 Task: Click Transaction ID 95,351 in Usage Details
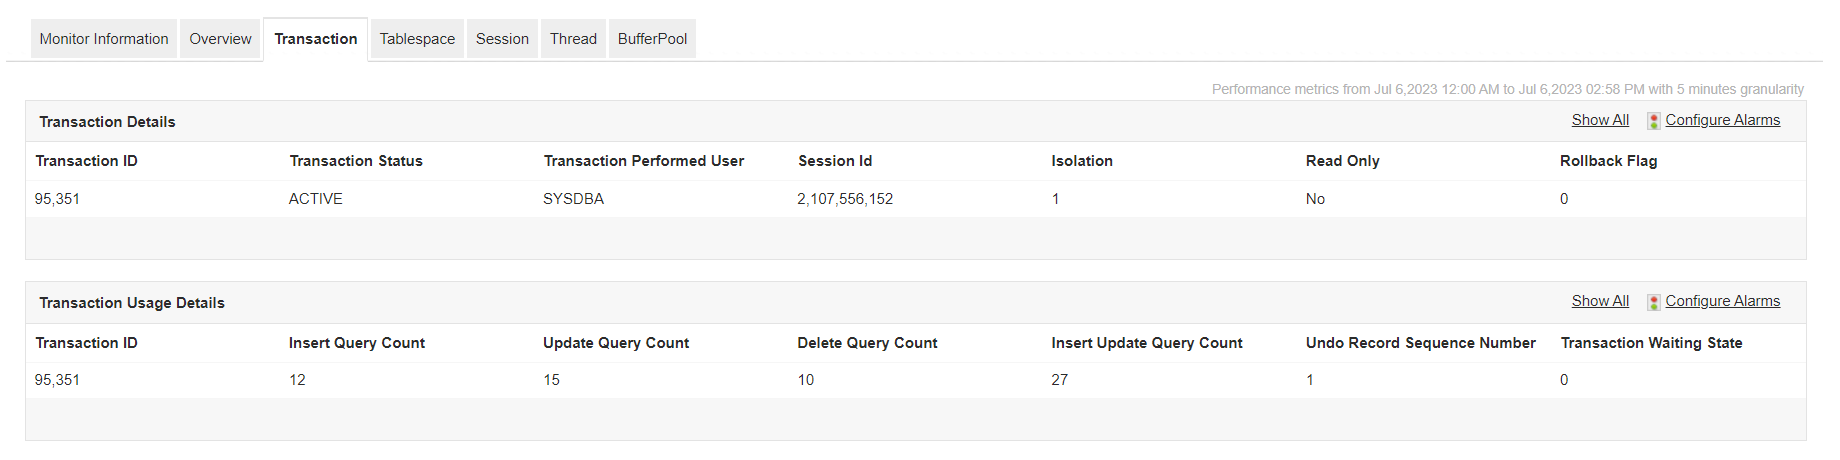pos(57,380)
